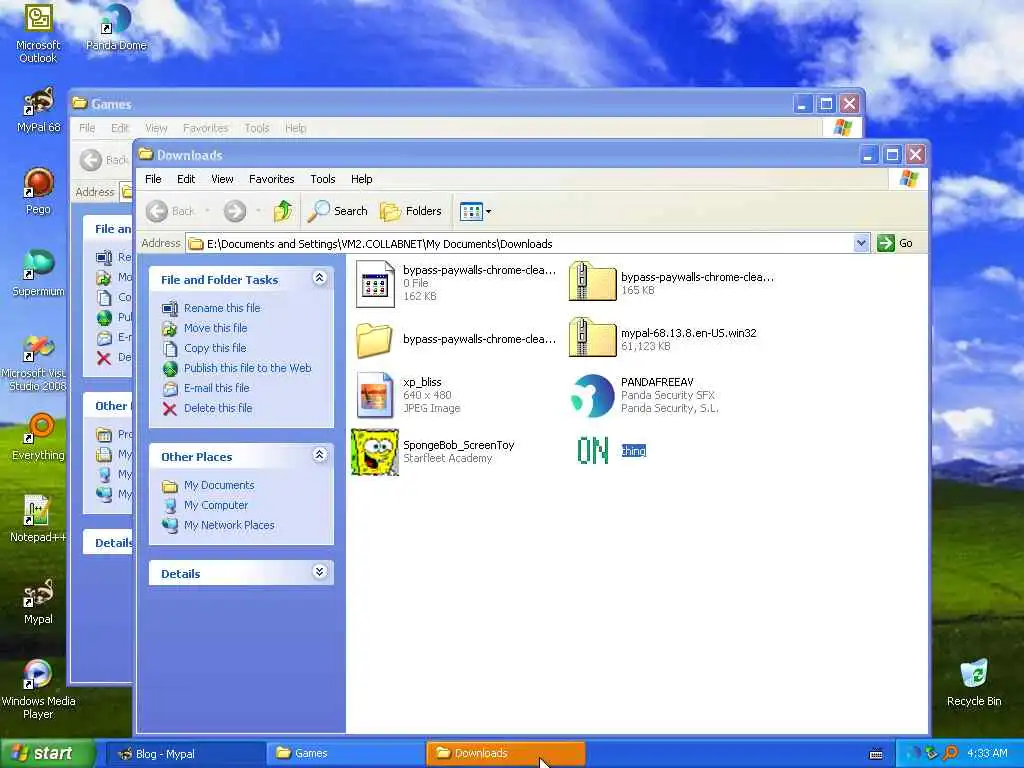
Task: Open Help menu in Games window
Action: (295, 128)
